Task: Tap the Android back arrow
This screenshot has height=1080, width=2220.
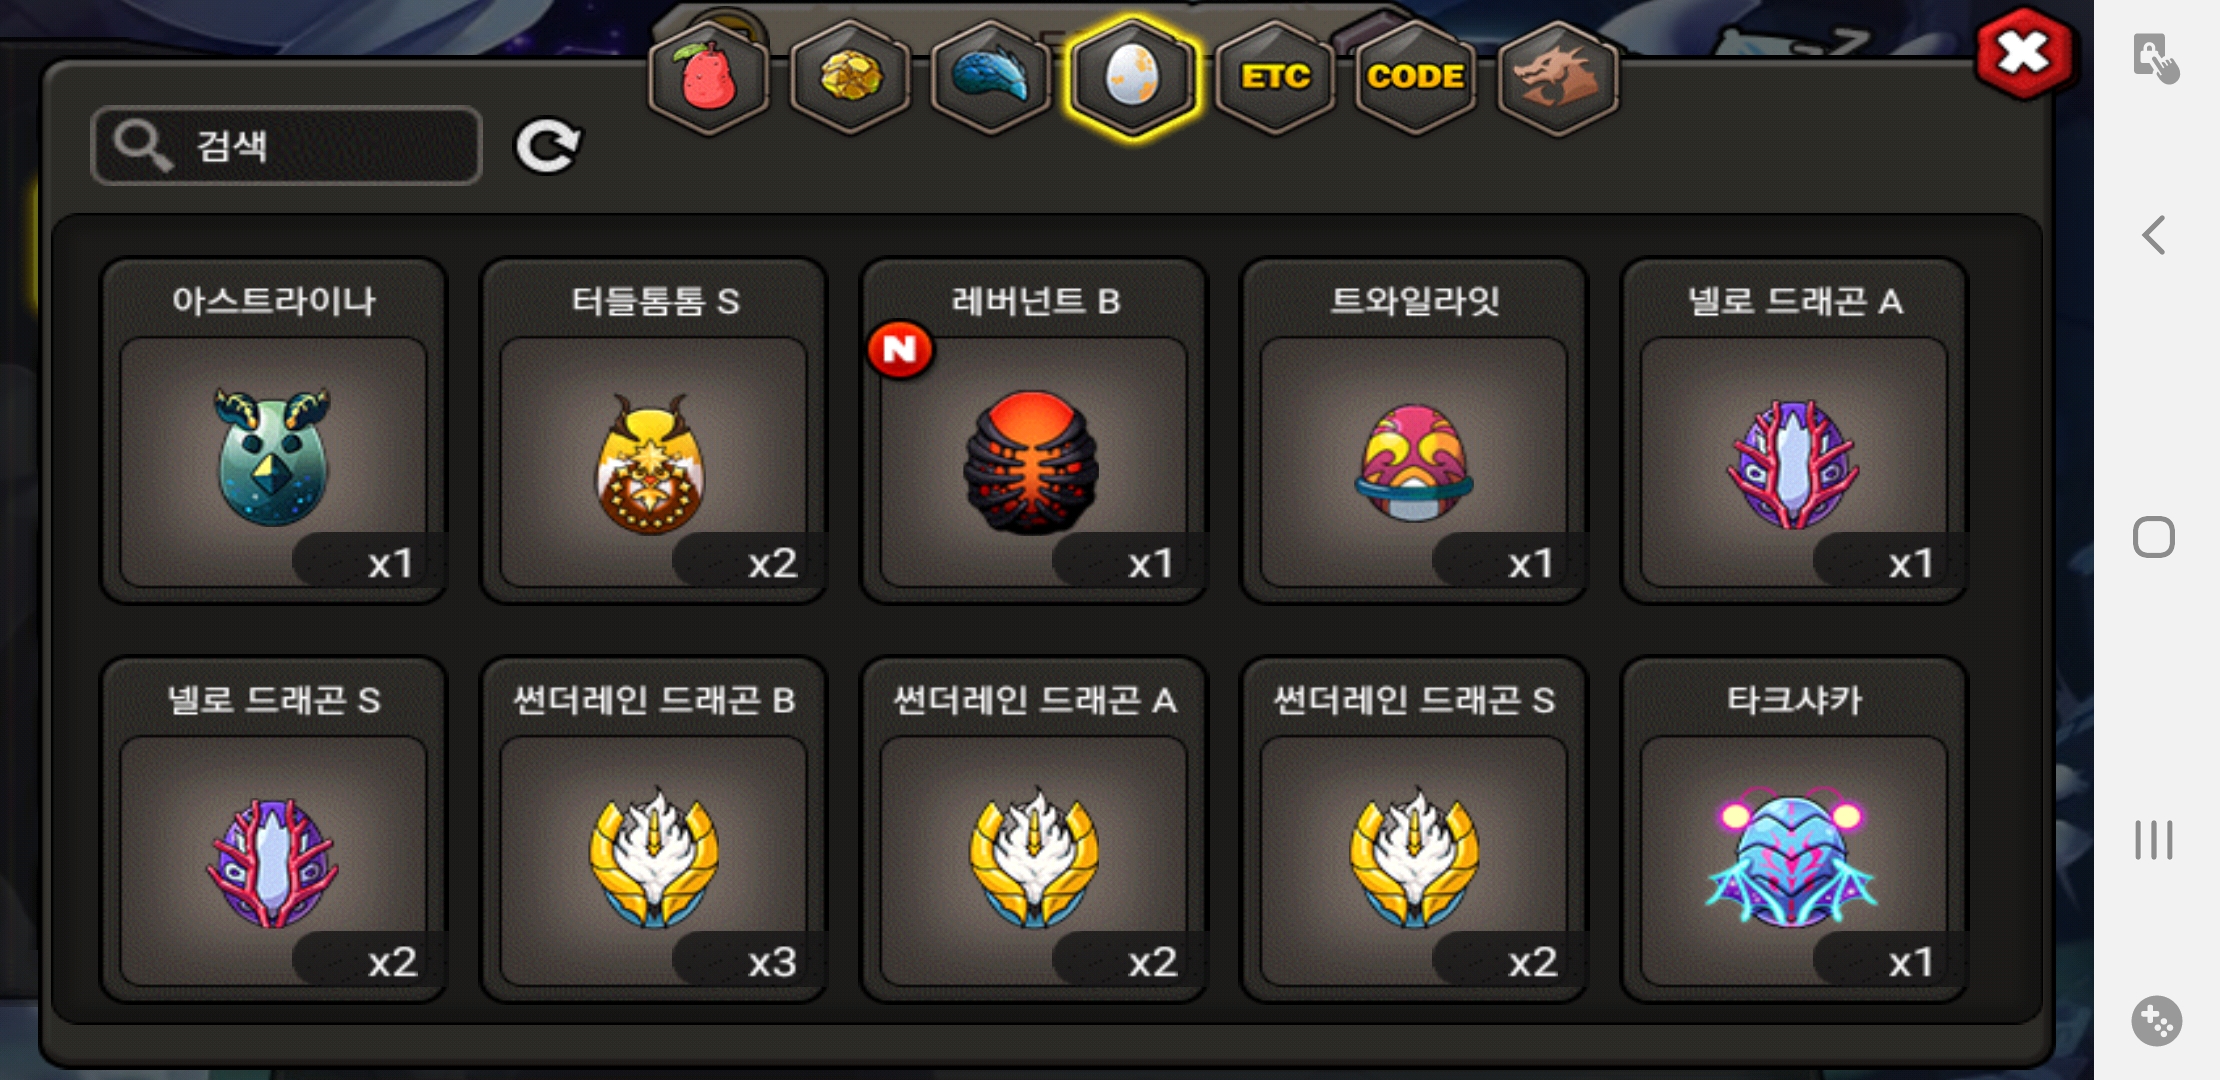Action: click(x=2154, y=235)
